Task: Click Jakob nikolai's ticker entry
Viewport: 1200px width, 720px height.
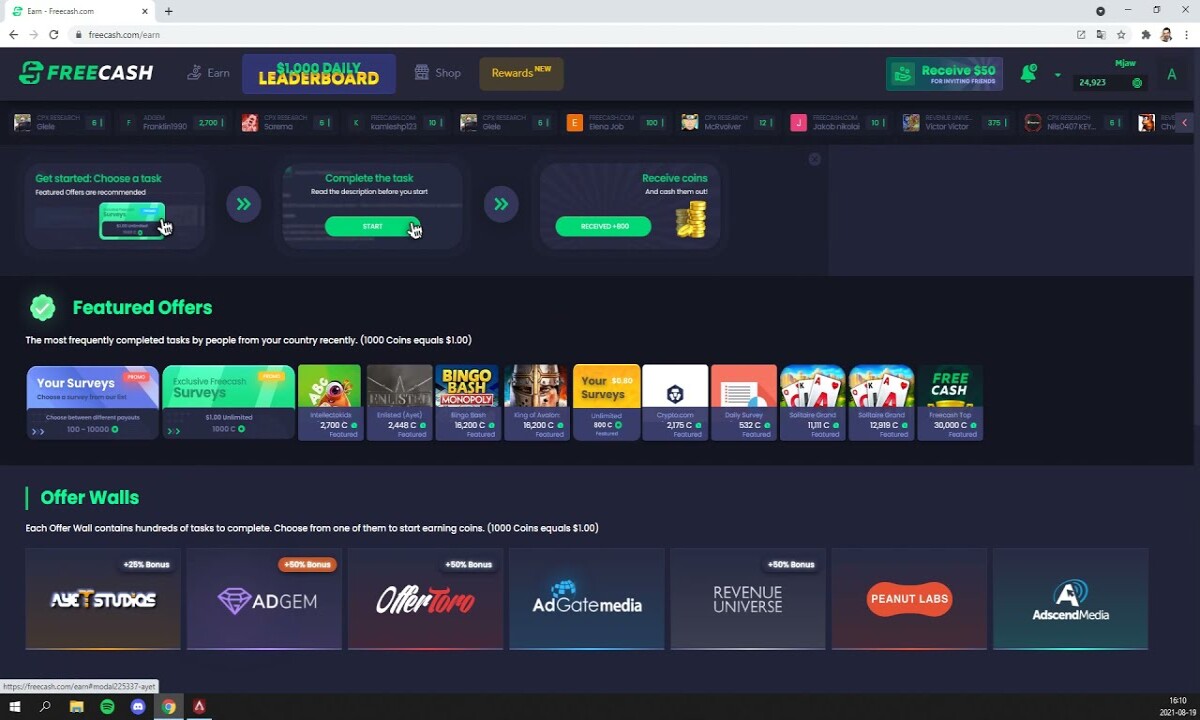Action: click(x=840, y=123)
